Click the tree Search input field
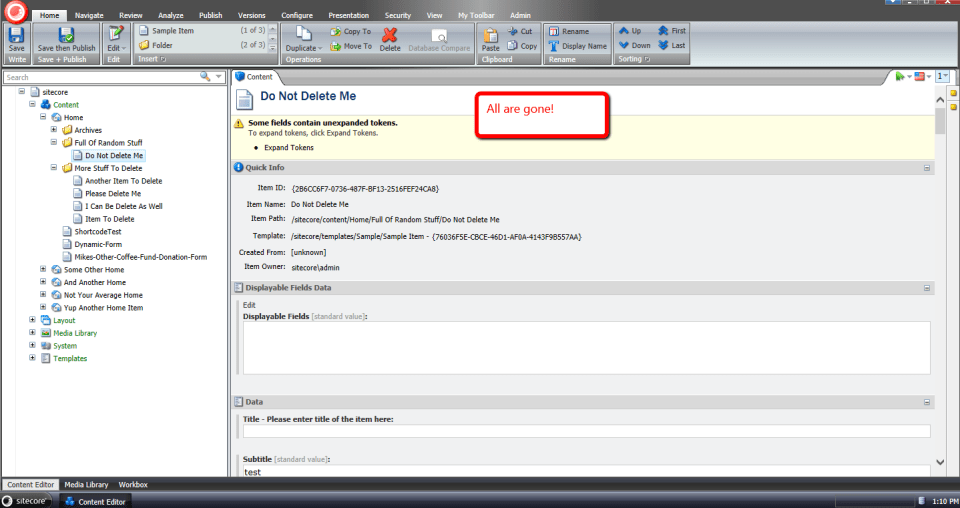Viewport: 960px width, 508px height. coord(100,77)
